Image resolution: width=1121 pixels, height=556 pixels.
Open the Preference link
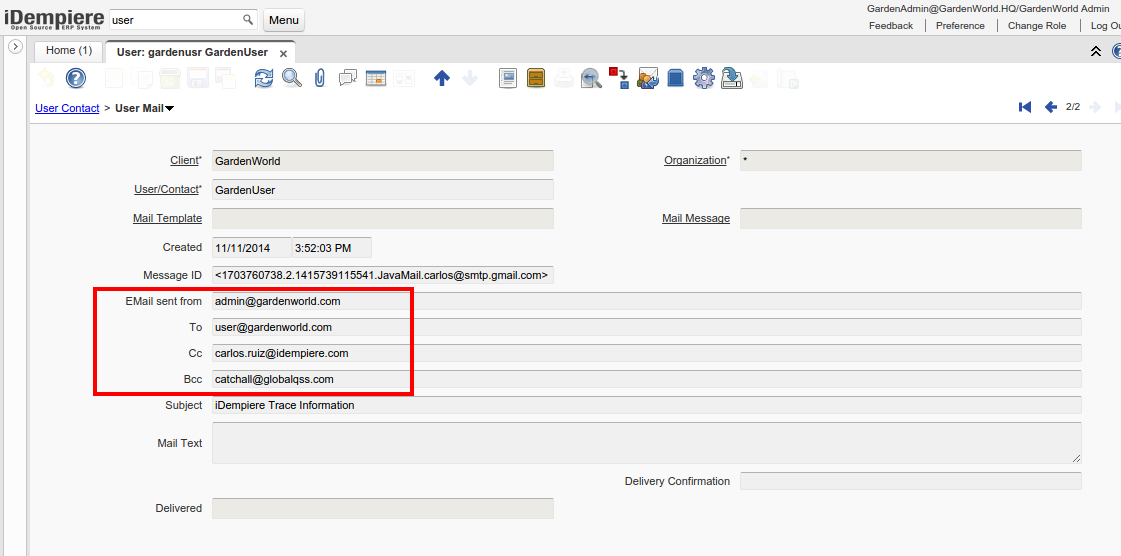[960, 26]
